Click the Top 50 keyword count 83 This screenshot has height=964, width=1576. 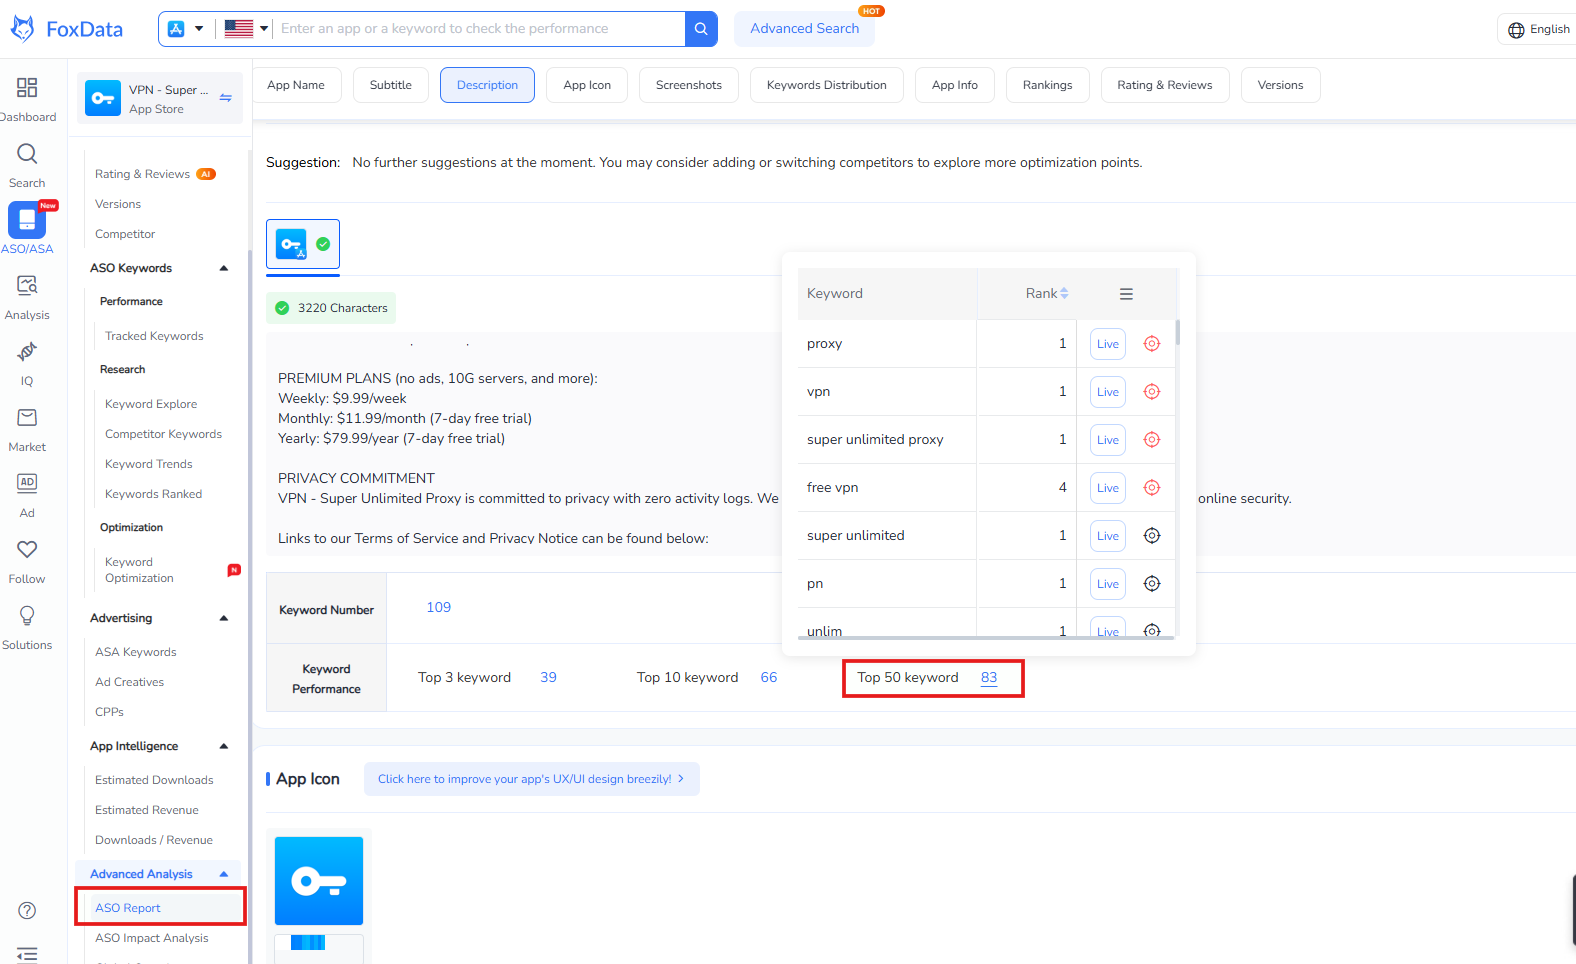point(988,678)
